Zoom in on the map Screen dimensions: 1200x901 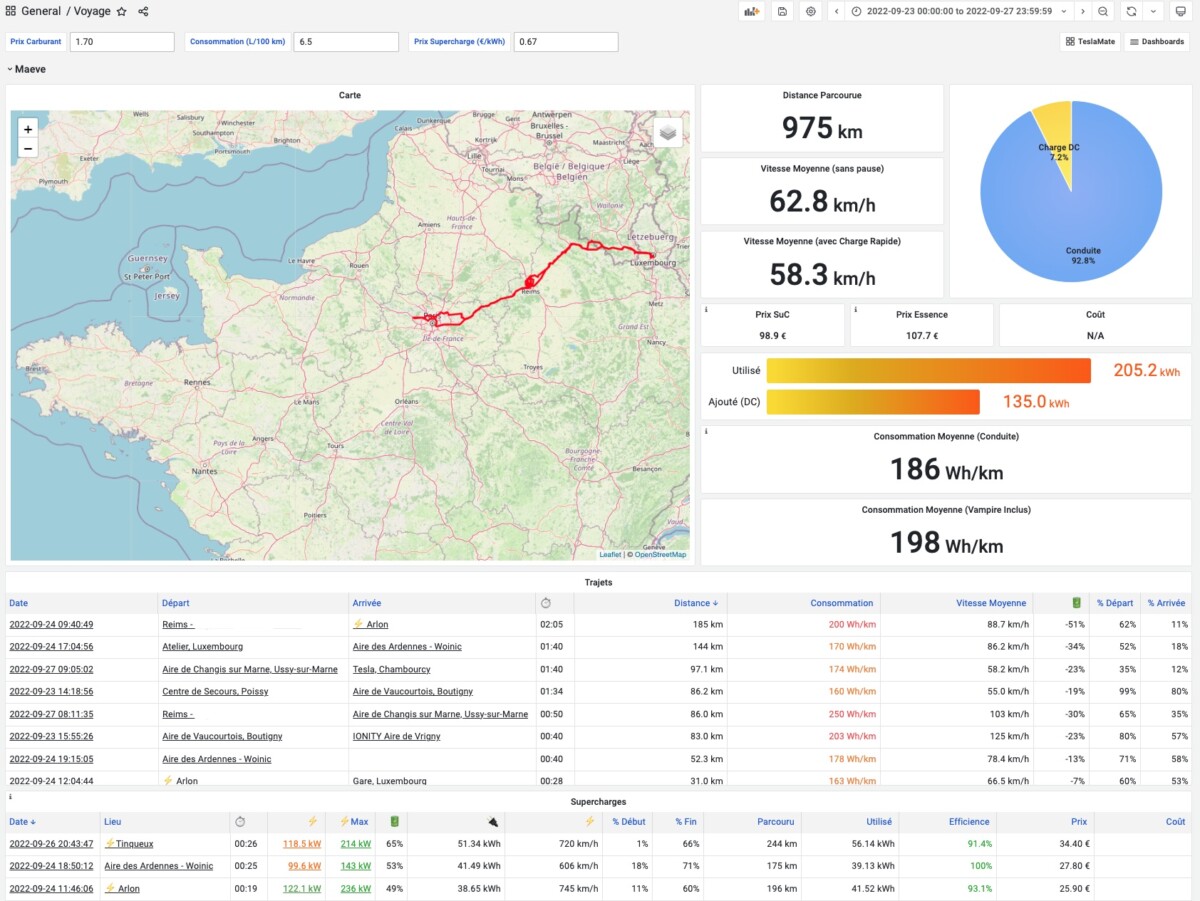(28, 129)
